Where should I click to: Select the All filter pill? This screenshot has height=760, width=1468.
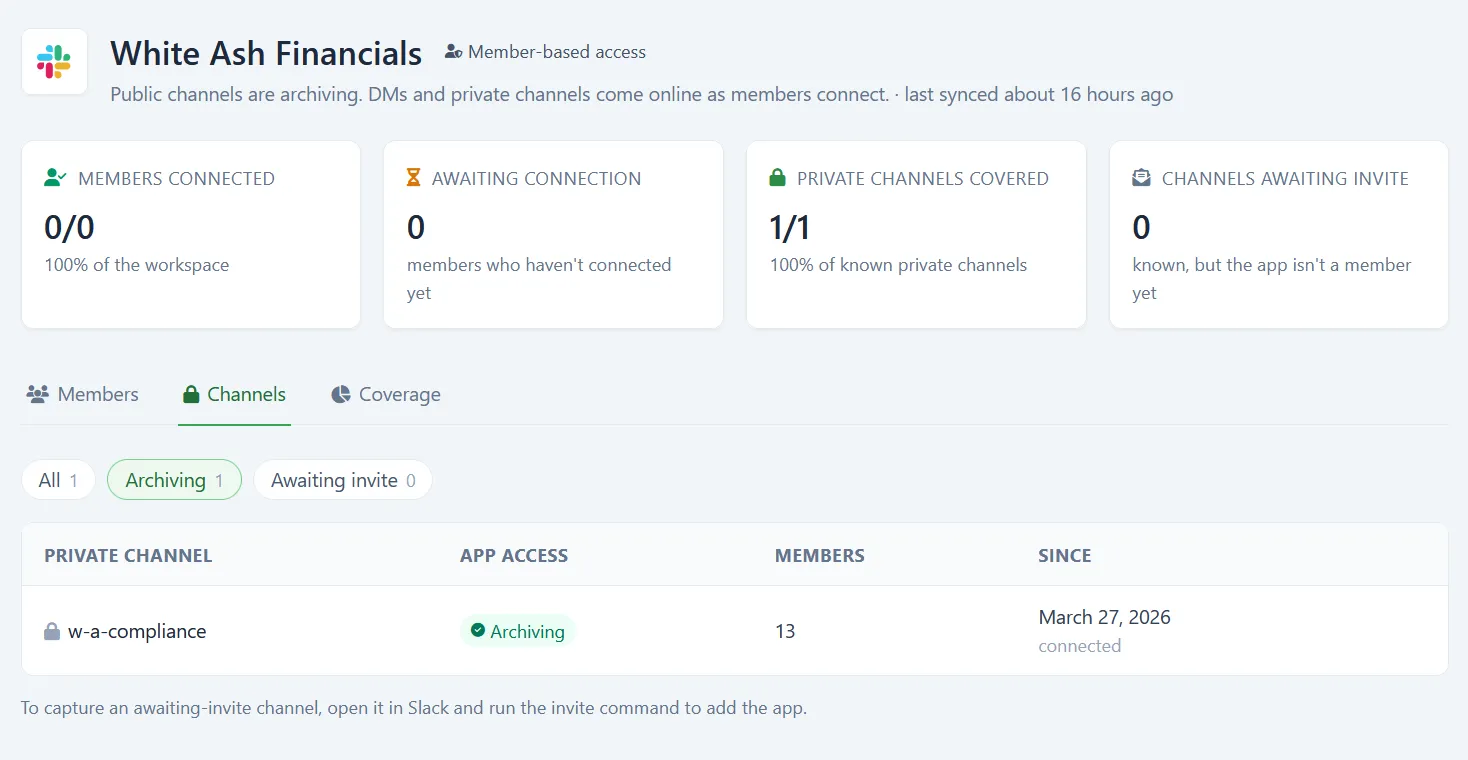(58, 480)
